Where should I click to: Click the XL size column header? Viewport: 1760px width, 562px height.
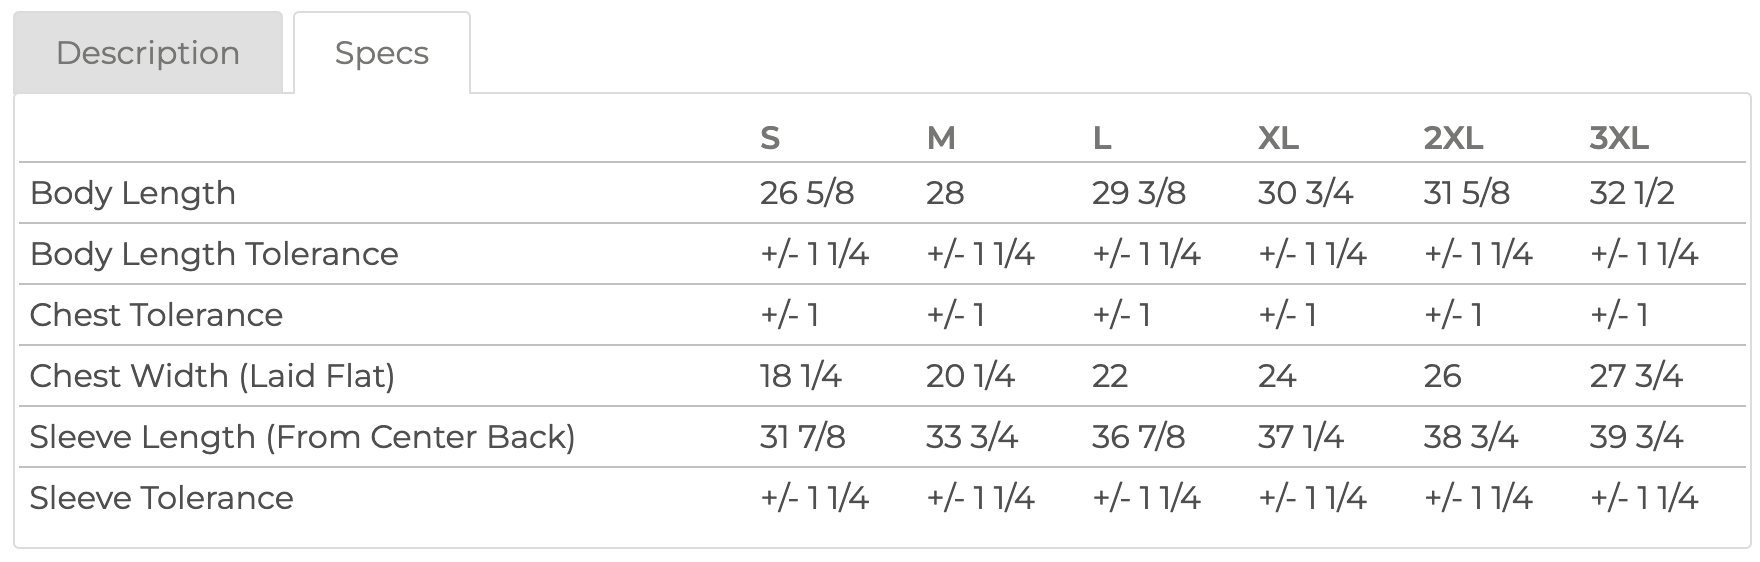coord(1278,138)
